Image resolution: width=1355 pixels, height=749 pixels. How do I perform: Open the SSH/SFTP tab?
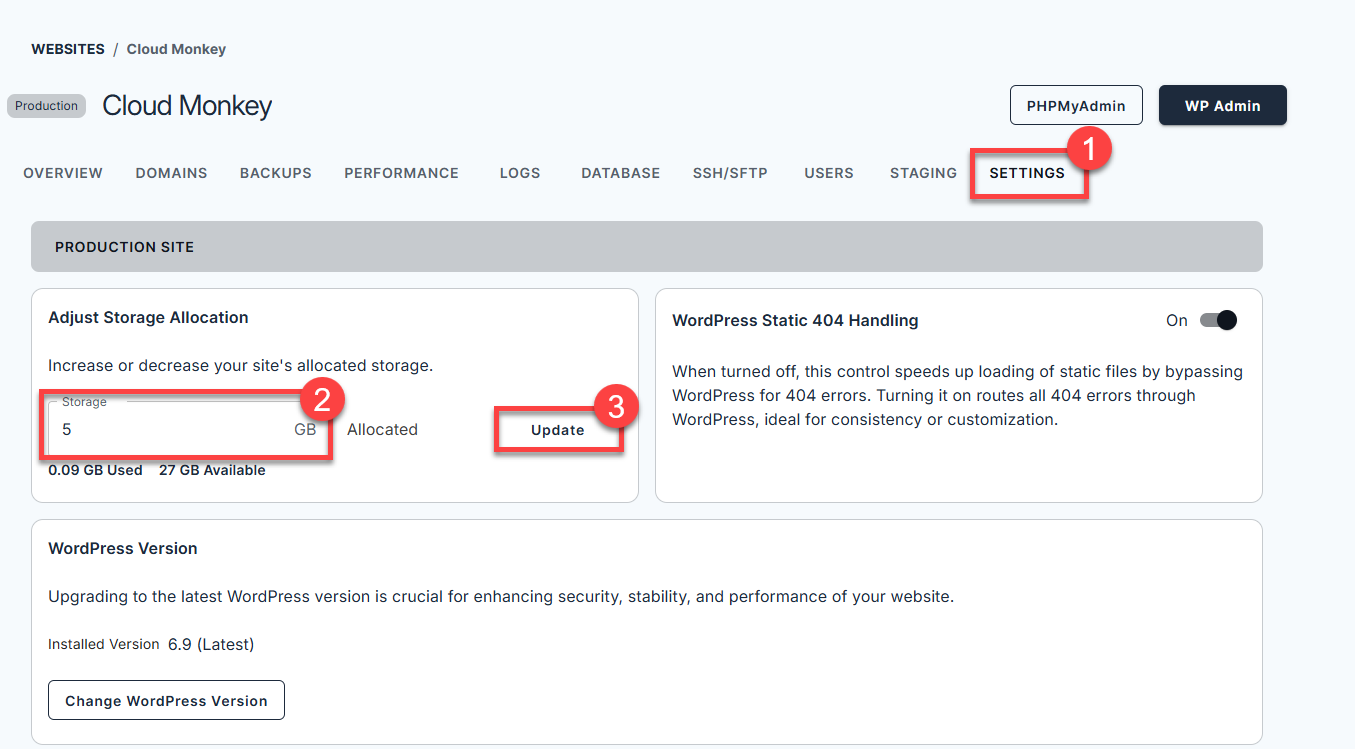coord(730,172)
